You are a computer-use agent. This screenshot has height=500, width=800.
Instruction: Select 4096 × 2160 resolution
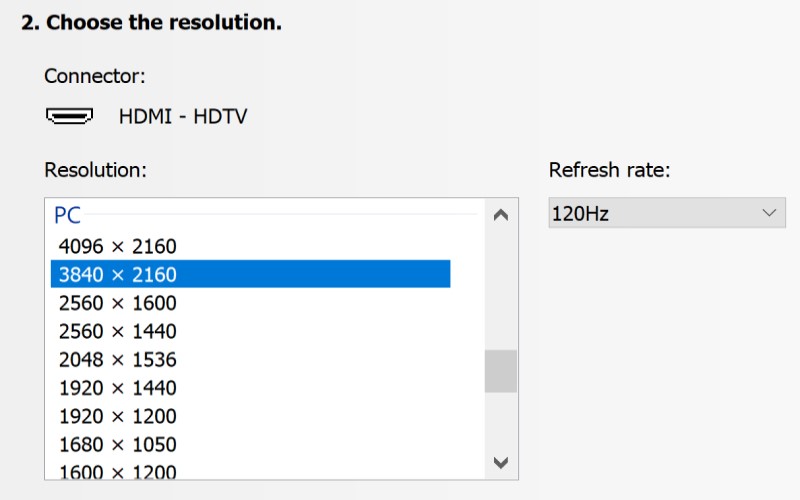[117, 246]
